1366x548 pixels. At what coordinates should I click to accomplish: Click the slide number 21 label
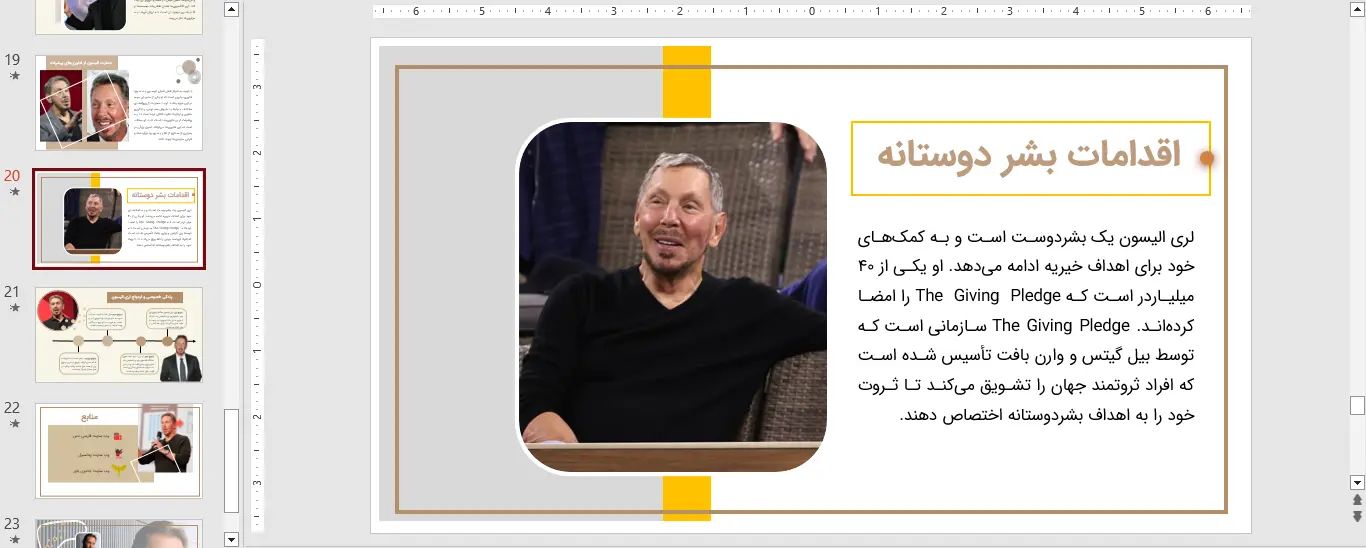coord(12,292)
